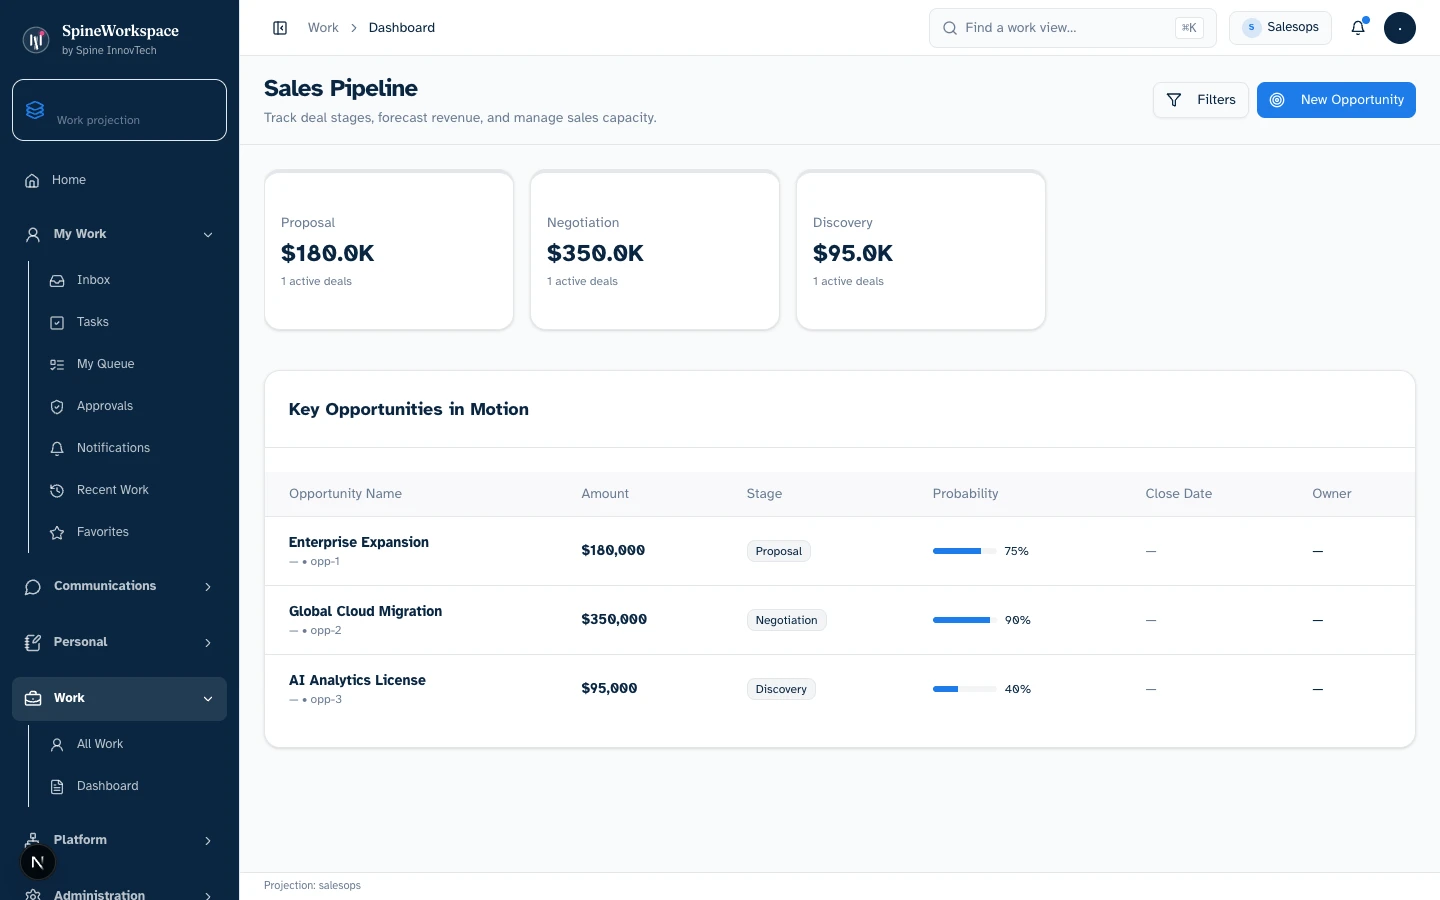Click the Discovery summary card
The height and width of the screenshot is (900, 1440).
coord(921,250)
